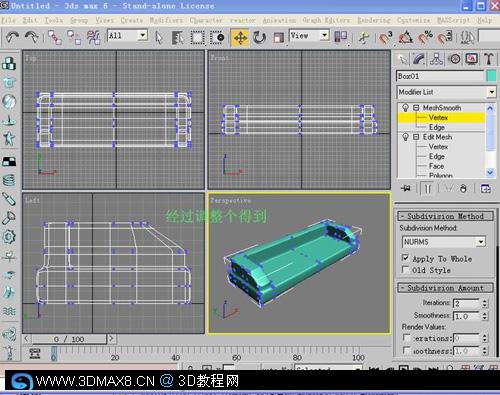Click the wavy water icon in the reactor toolbar
This screenshot has width=500, height=395.
pyautogui.click(x=9, y=311)
